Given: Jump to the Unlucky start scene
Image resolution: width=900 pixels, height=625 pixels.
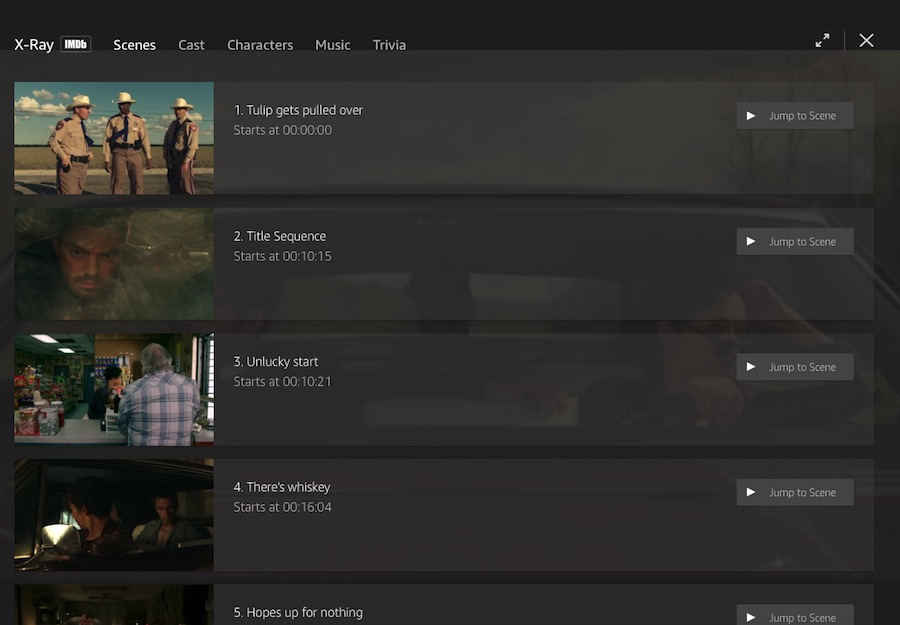Looking at the screenshot, I should pos(795,367).
